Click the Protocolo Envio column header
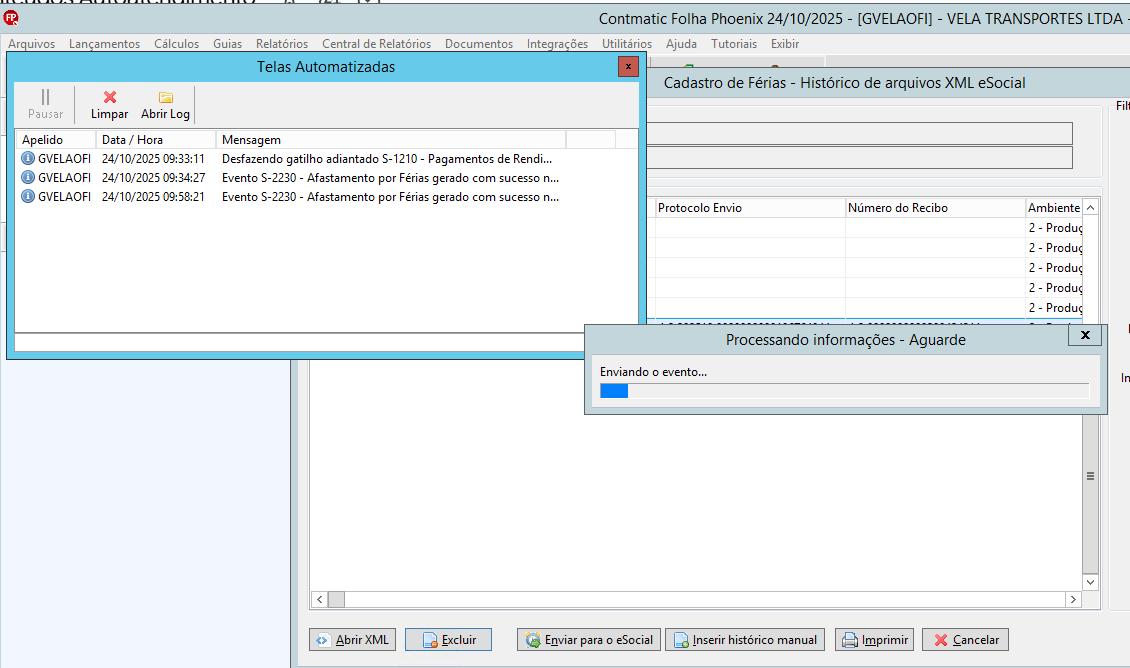Image resolution: width=1130 pixels, height=668 pixels. (x=749, y=208)
